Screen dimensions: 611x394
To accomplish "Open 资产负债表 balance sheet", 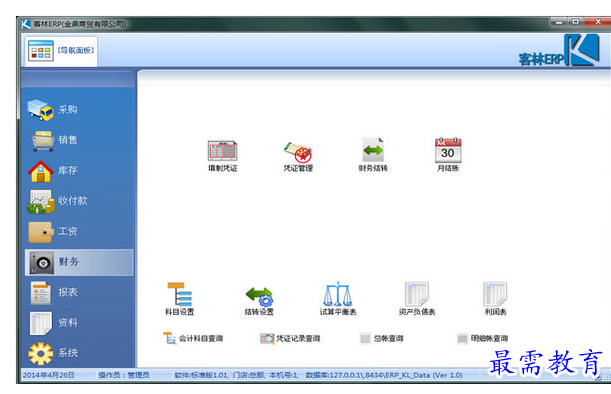I will [x=417, y=299].
